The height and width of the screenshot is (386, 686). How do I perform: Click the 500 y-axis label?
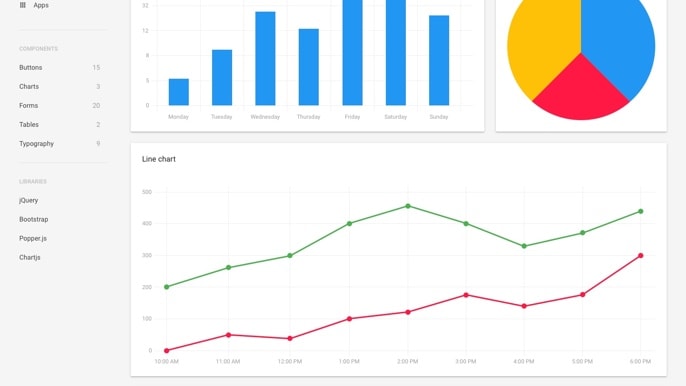point(147,192)
